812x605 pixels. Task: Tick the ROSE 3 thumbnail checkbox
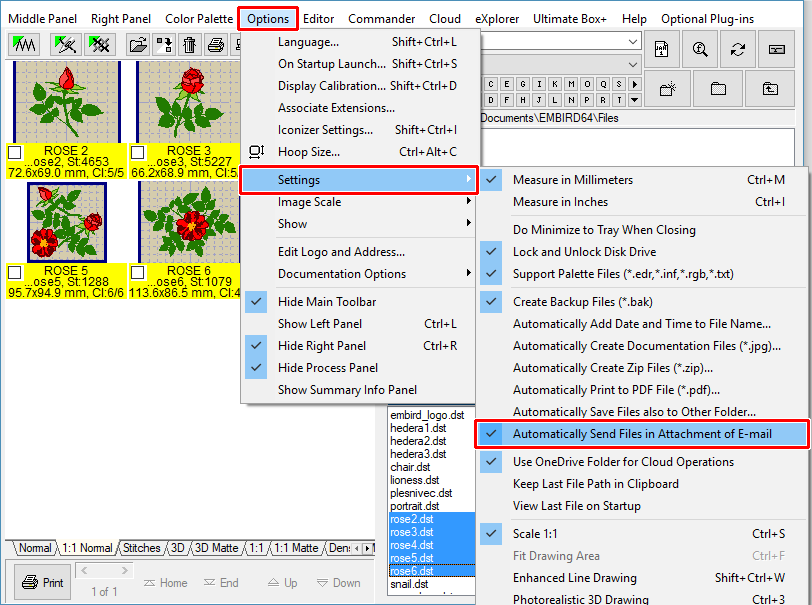click(138, 152)
